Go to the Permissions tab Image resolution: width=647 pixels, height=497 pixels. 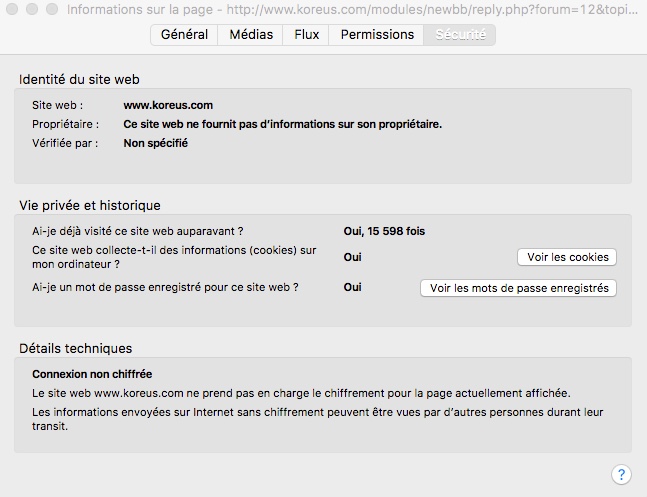[377, 34]
